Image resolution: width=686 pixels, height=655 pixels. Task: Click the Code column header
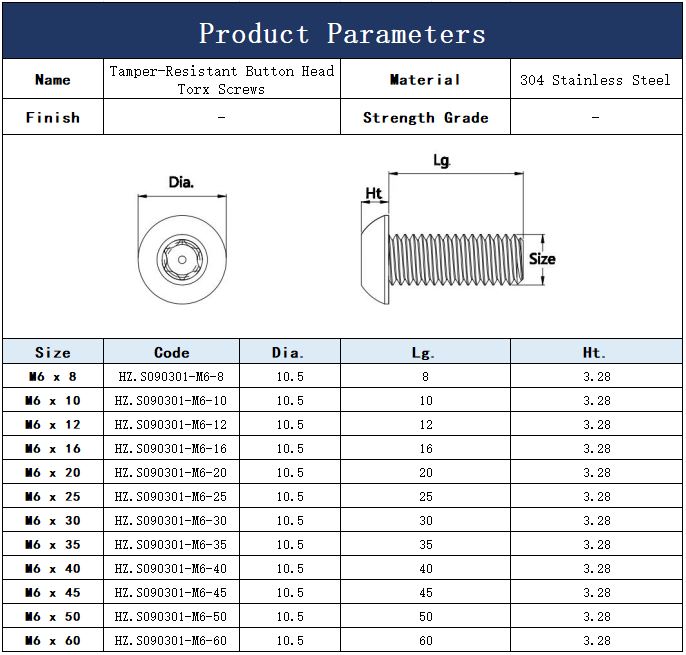171,352
